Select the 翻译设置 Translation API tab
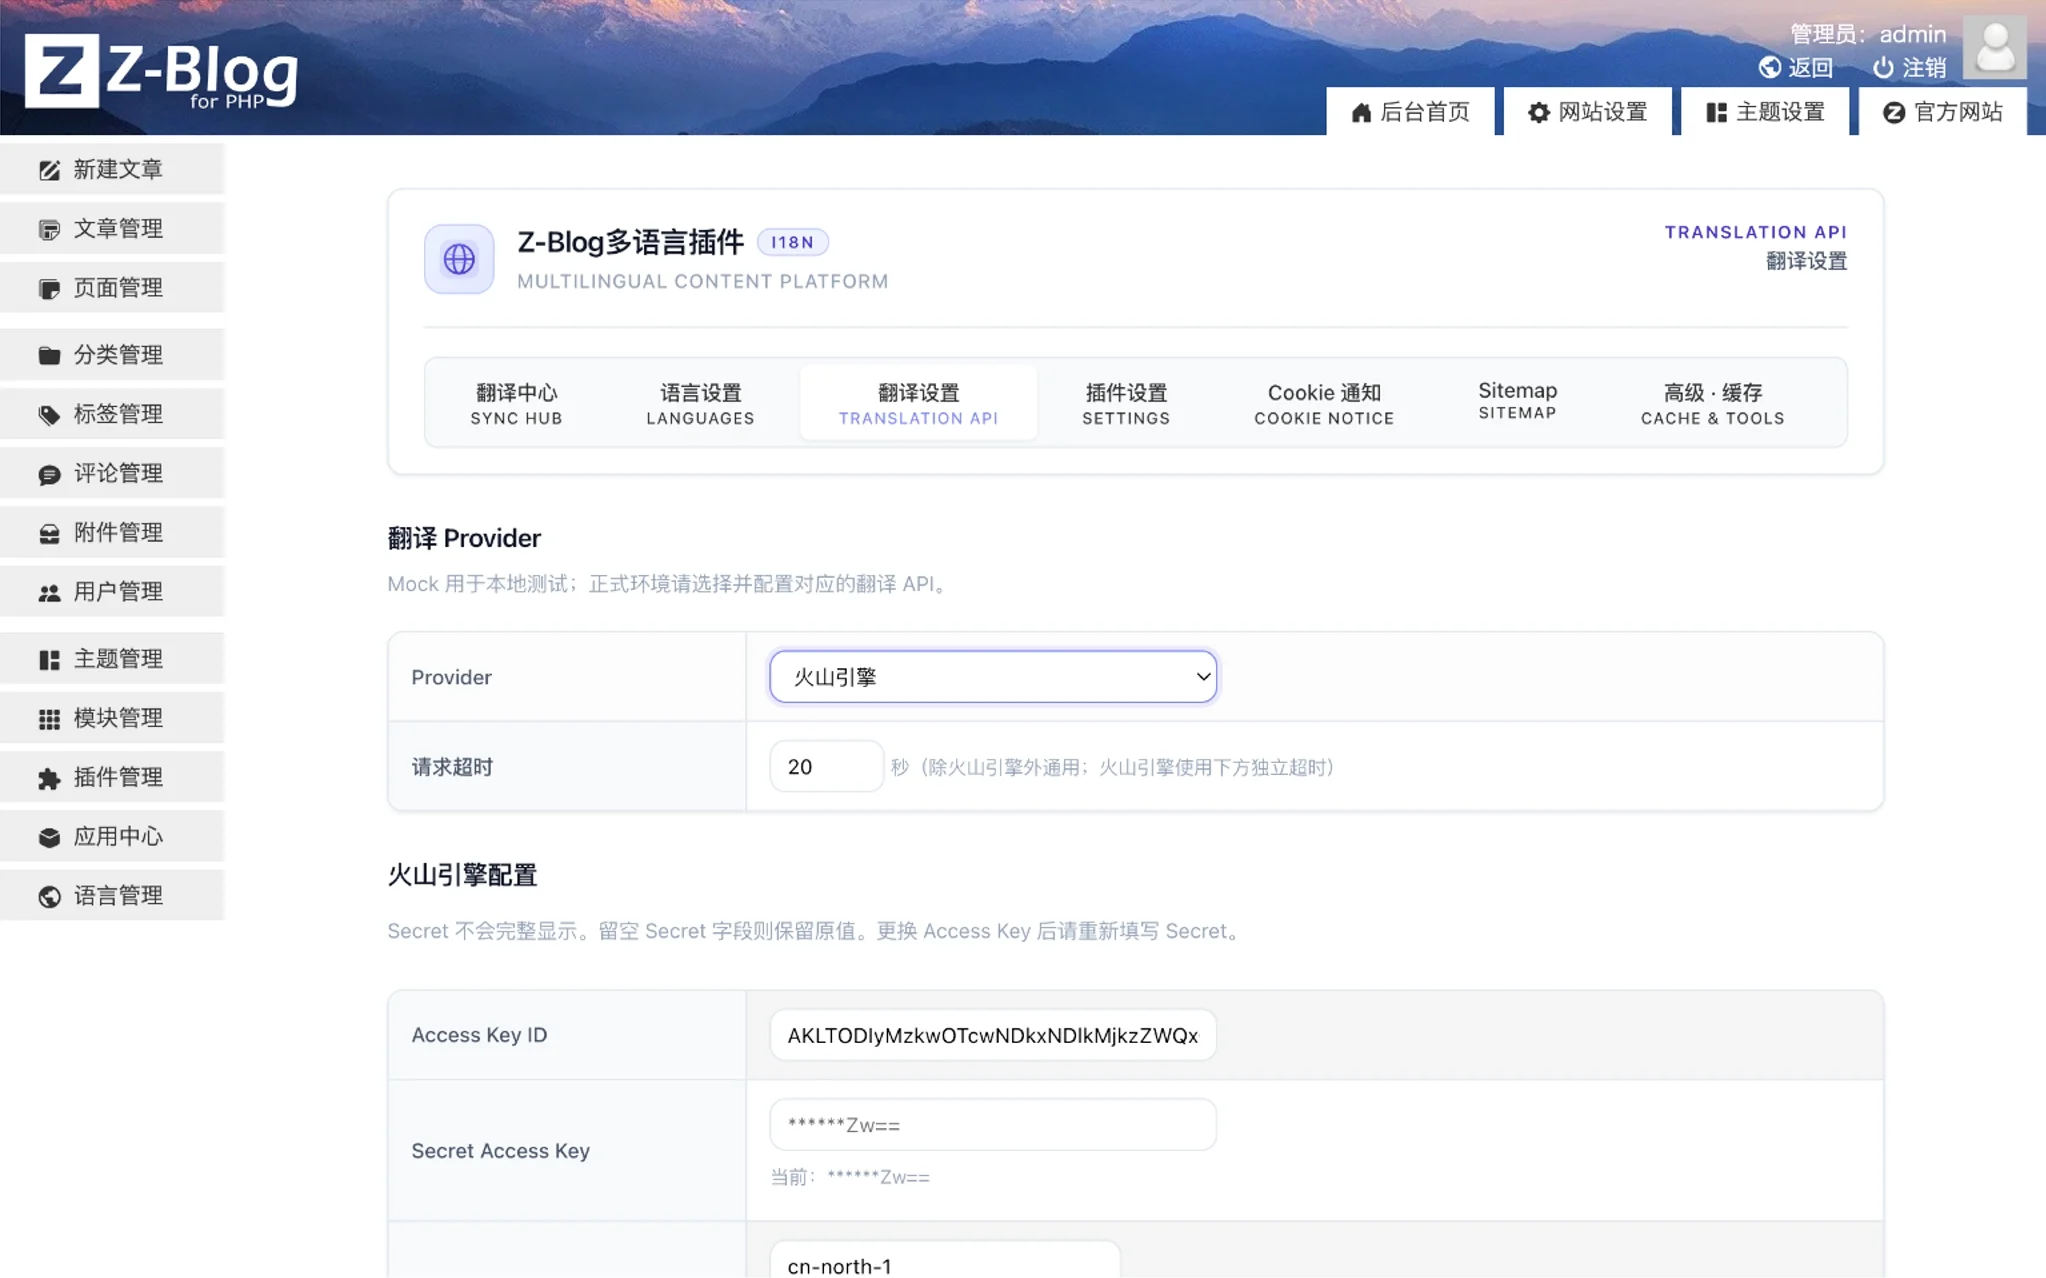The image size is (2046, 1278). [918, 403]
